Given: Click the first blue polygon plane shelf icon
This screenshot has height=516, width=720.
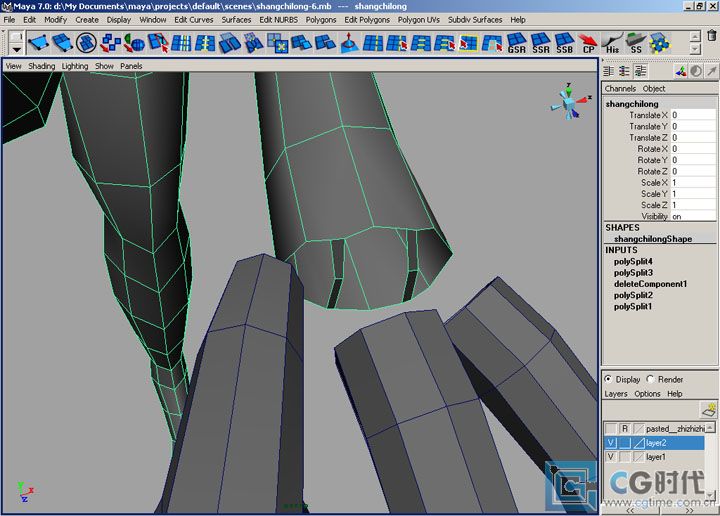Looking at the screenshot, I should pyautogui.click(x=39, y=43).
